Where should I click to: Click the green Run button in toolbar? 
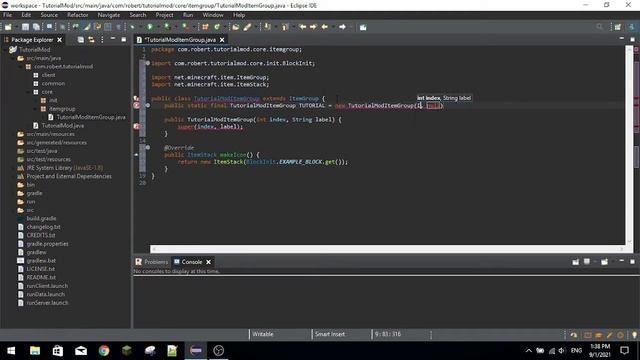pos(150,27)
